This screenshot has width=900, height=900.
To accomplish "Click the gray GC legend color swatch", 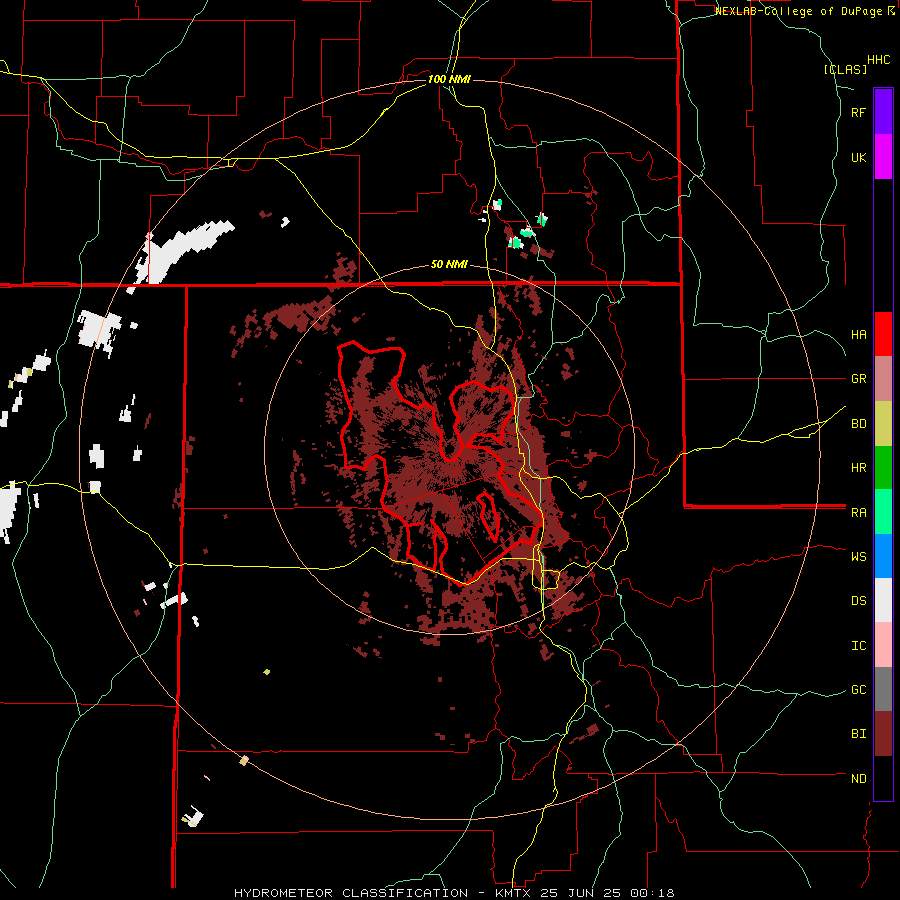I will pyautogui.click(x=883, y=689).
